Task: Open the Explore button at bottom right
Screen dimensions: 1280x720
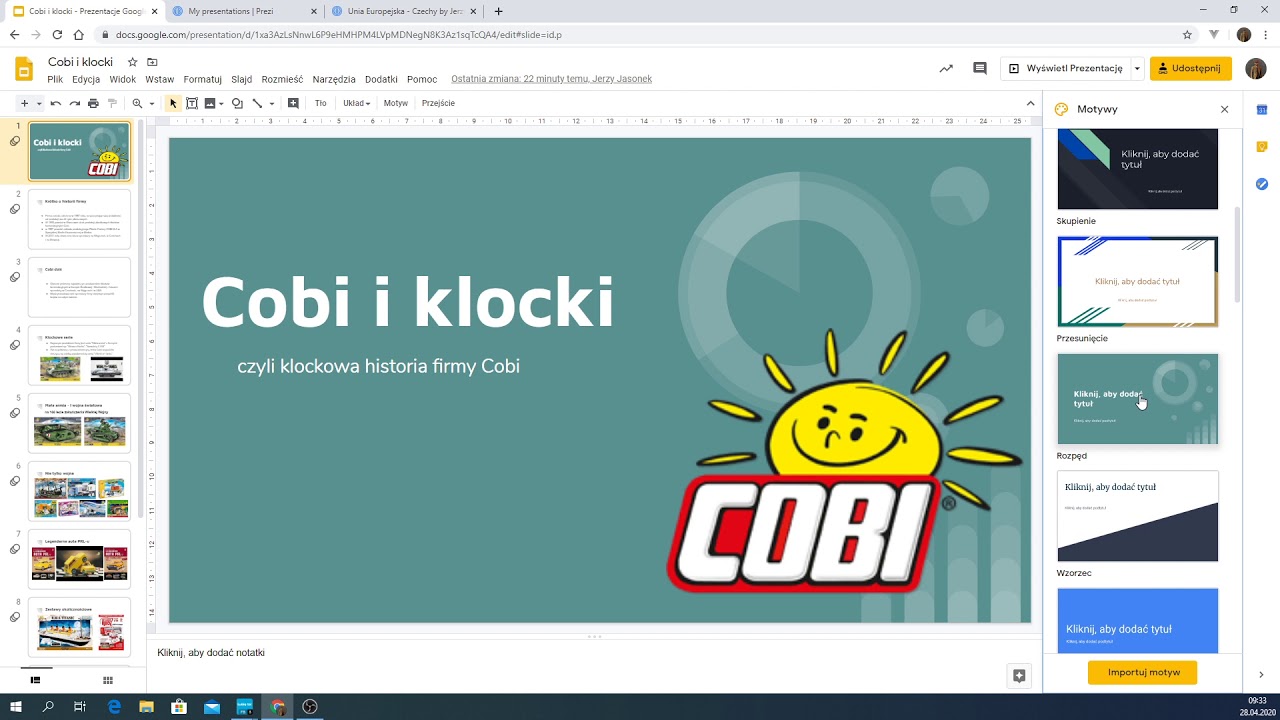Action: 1019,676
